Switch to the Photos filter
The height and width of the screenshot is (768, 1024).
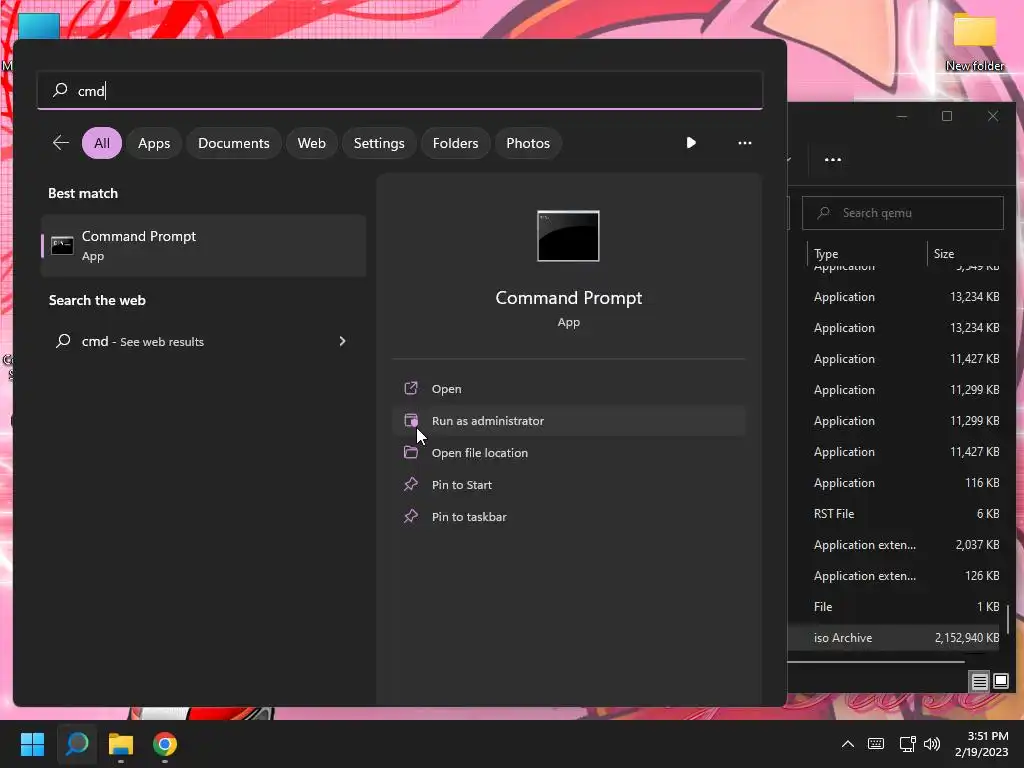528,143
